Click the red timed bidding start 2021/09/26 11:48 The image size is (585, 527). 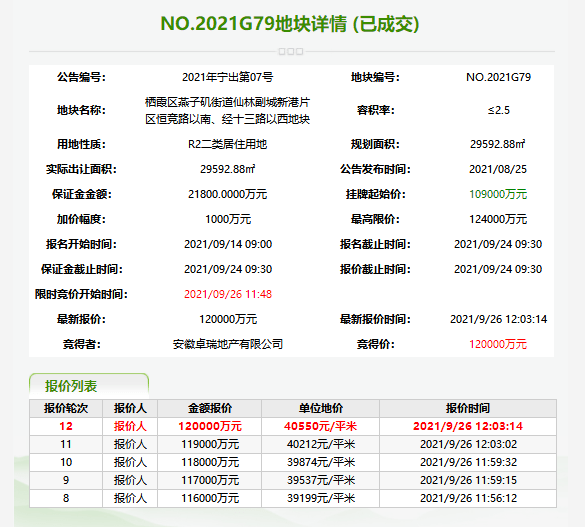(228, 294)
